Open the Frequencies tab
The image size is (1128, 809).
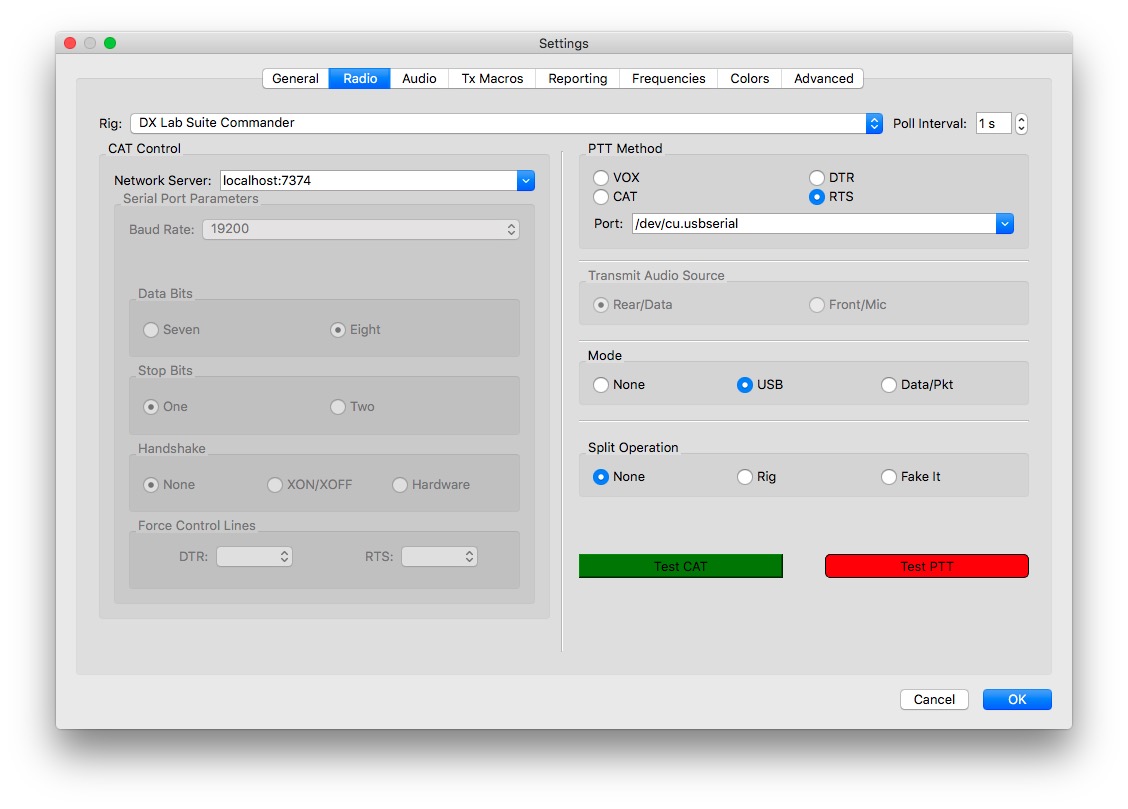pos(668,79)
